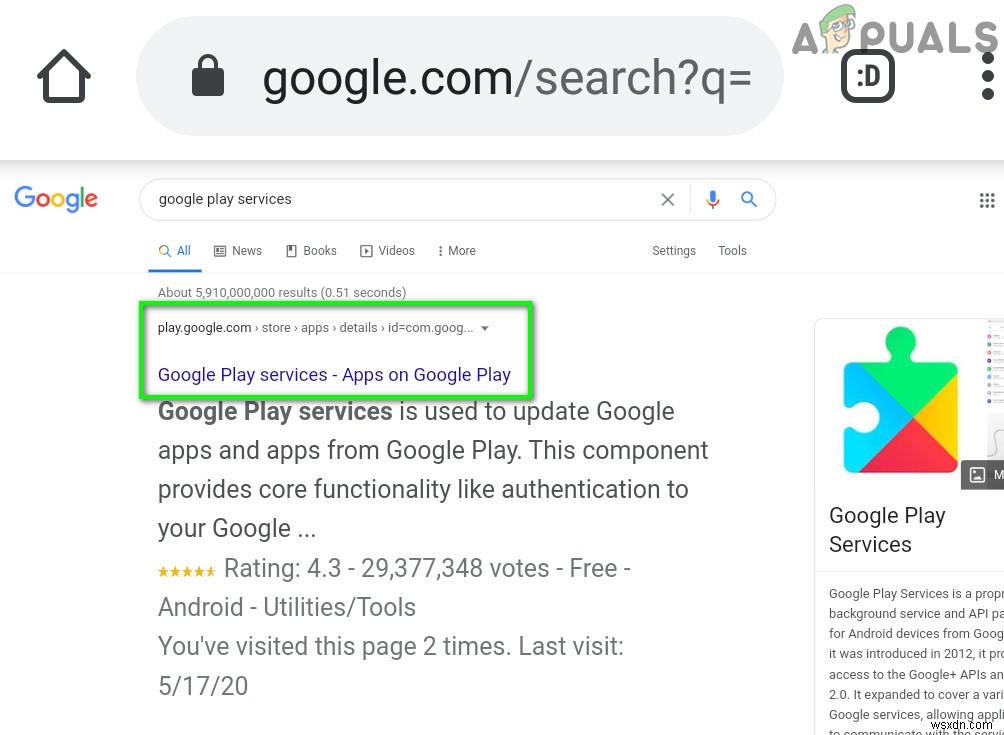This screenshot has width=1004, height=735.
Task: Open the Google Play services result link
Action: point(335,374)
